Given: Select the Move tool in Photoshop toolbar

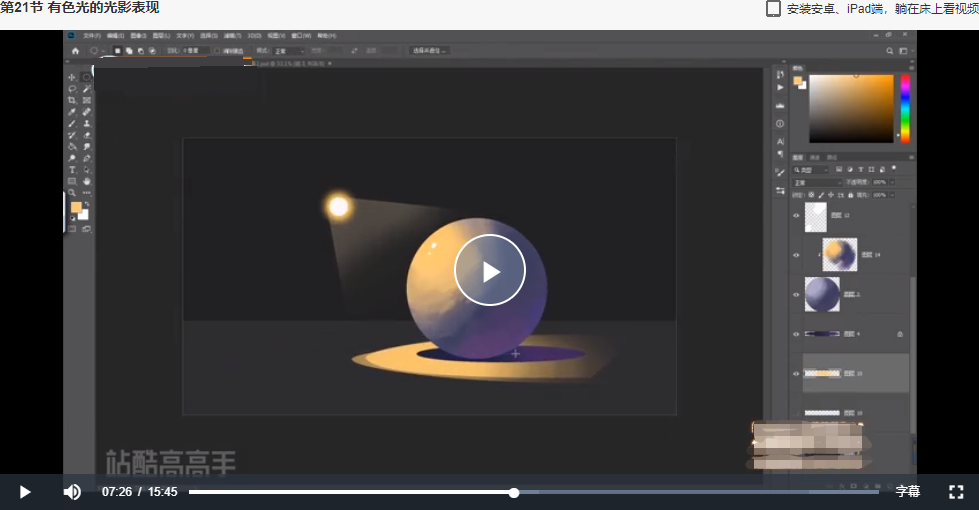Looking at the screenshot, I should [72, 77].
